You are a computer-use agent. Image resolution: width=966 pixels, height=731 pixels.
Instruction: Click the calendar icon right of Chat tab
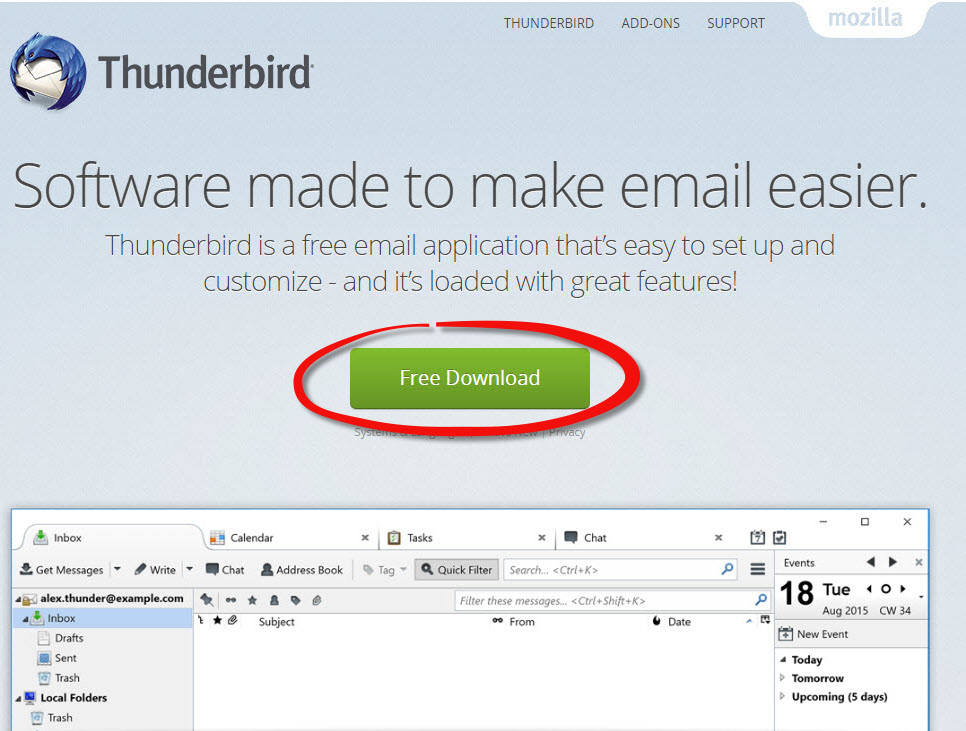[x=758, y=538]
